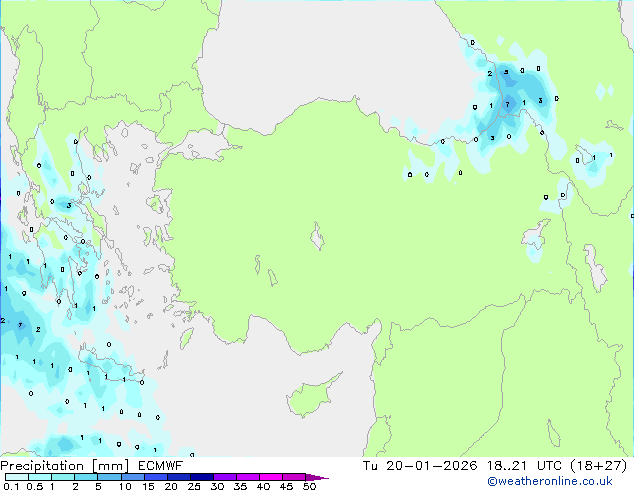The height and width of the screenshot is (490, 634).
Task: Click the 0.5–1 mm legend color swatch
Action: click(x=40, y=477)
